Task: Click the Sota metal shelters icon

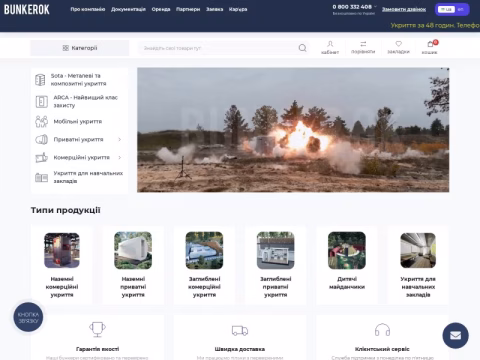Action: pyautogui.click(x=40, y=80)
